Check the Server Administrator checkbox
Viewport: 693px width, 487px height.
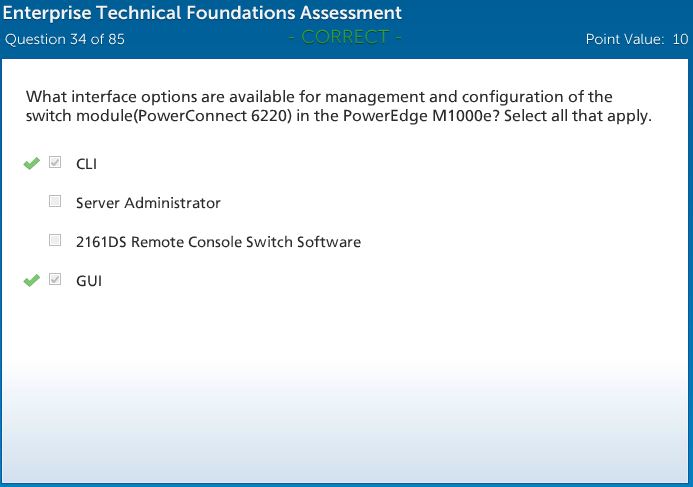(56, 202)
